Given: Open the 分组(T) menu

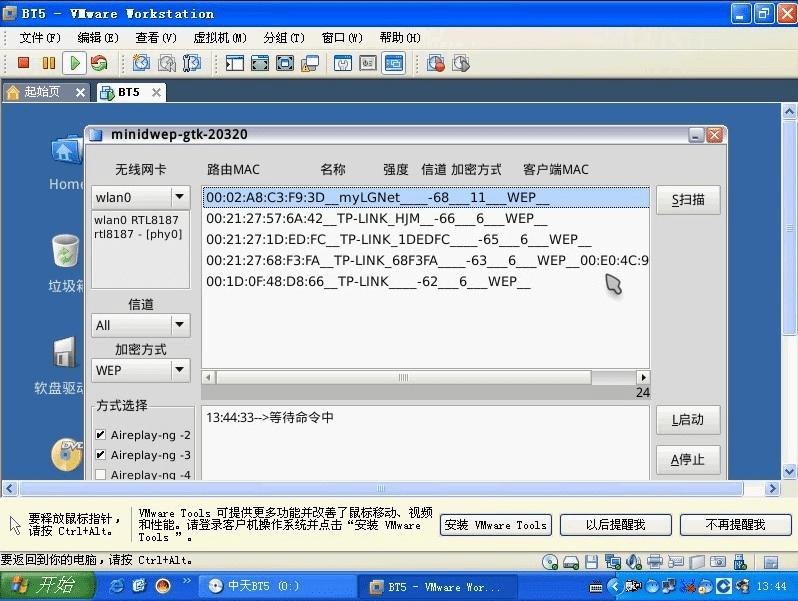Looking at the screenshot, I should click(x=284, y=38).
